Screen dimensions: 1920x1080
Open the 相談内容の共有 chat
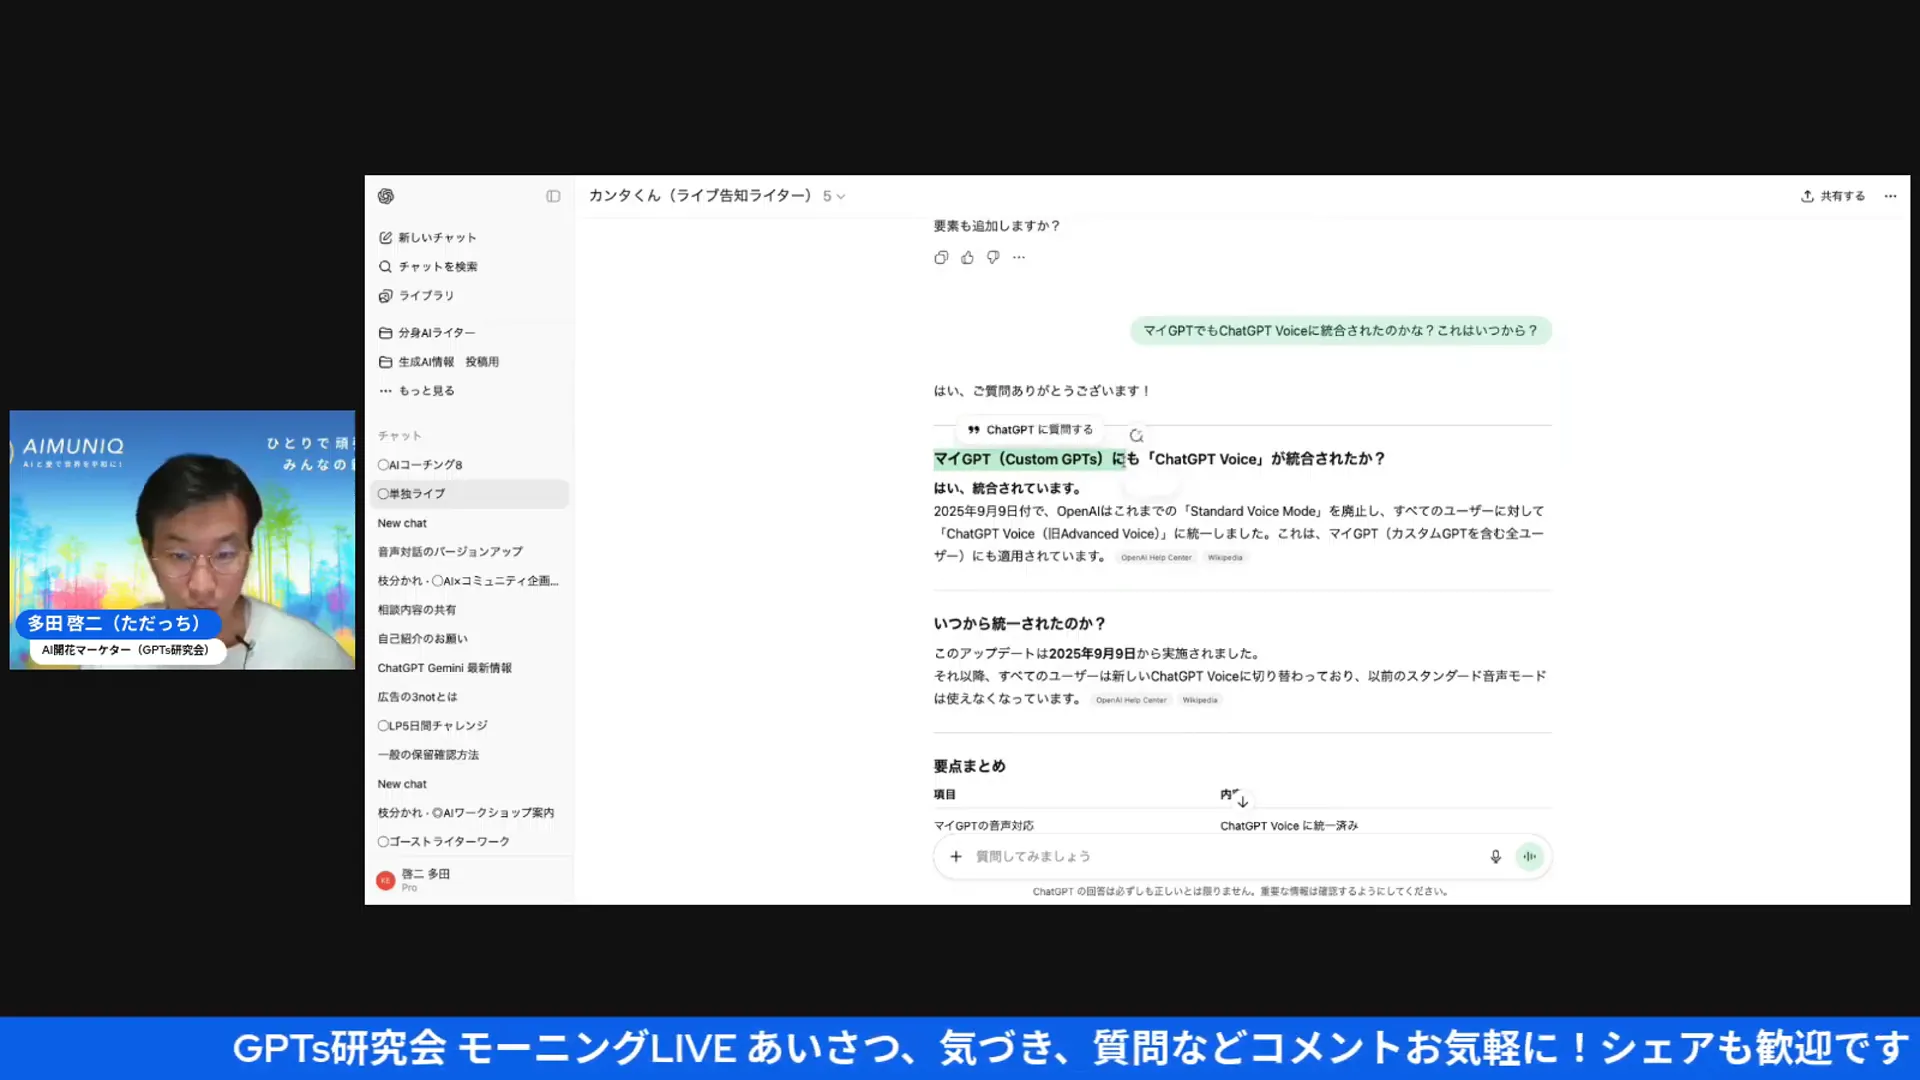click(470, 609)
